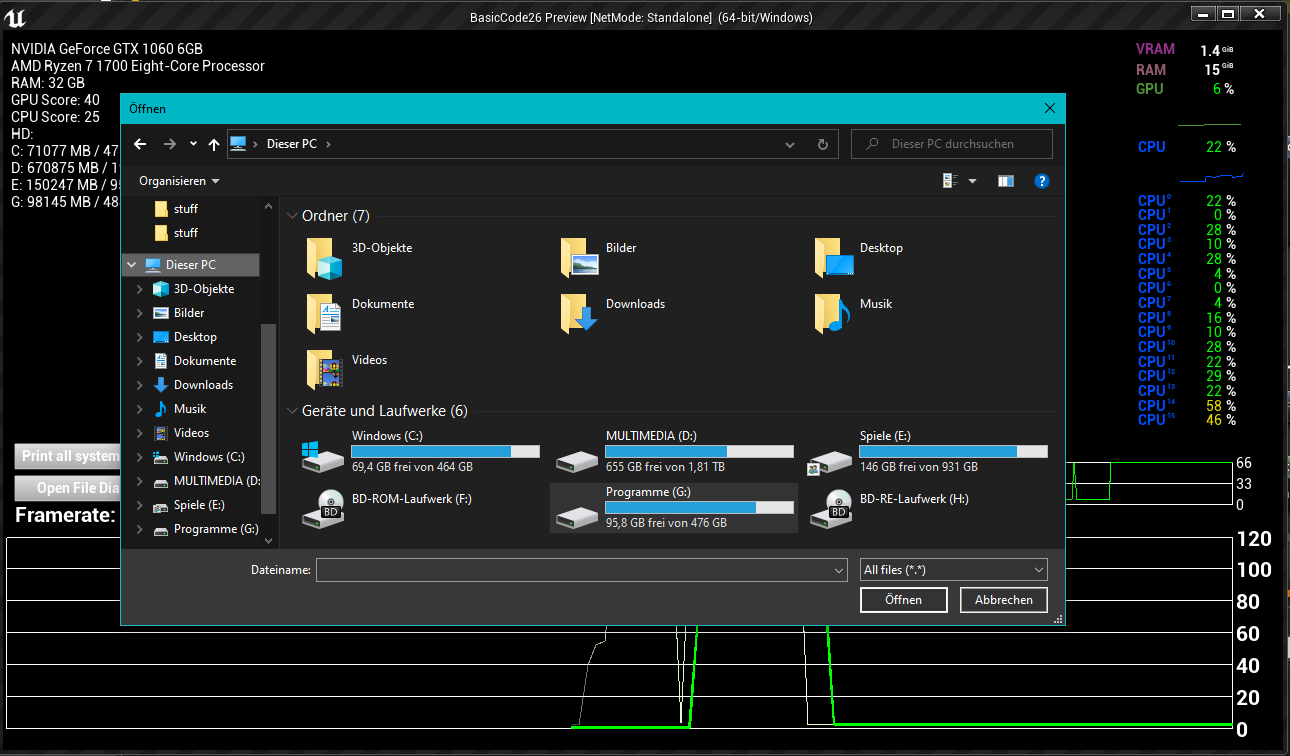Click the MULTIMEDIA (D:) storage usage bar
Screen dimensions: 1290x756
click(699, 452)
